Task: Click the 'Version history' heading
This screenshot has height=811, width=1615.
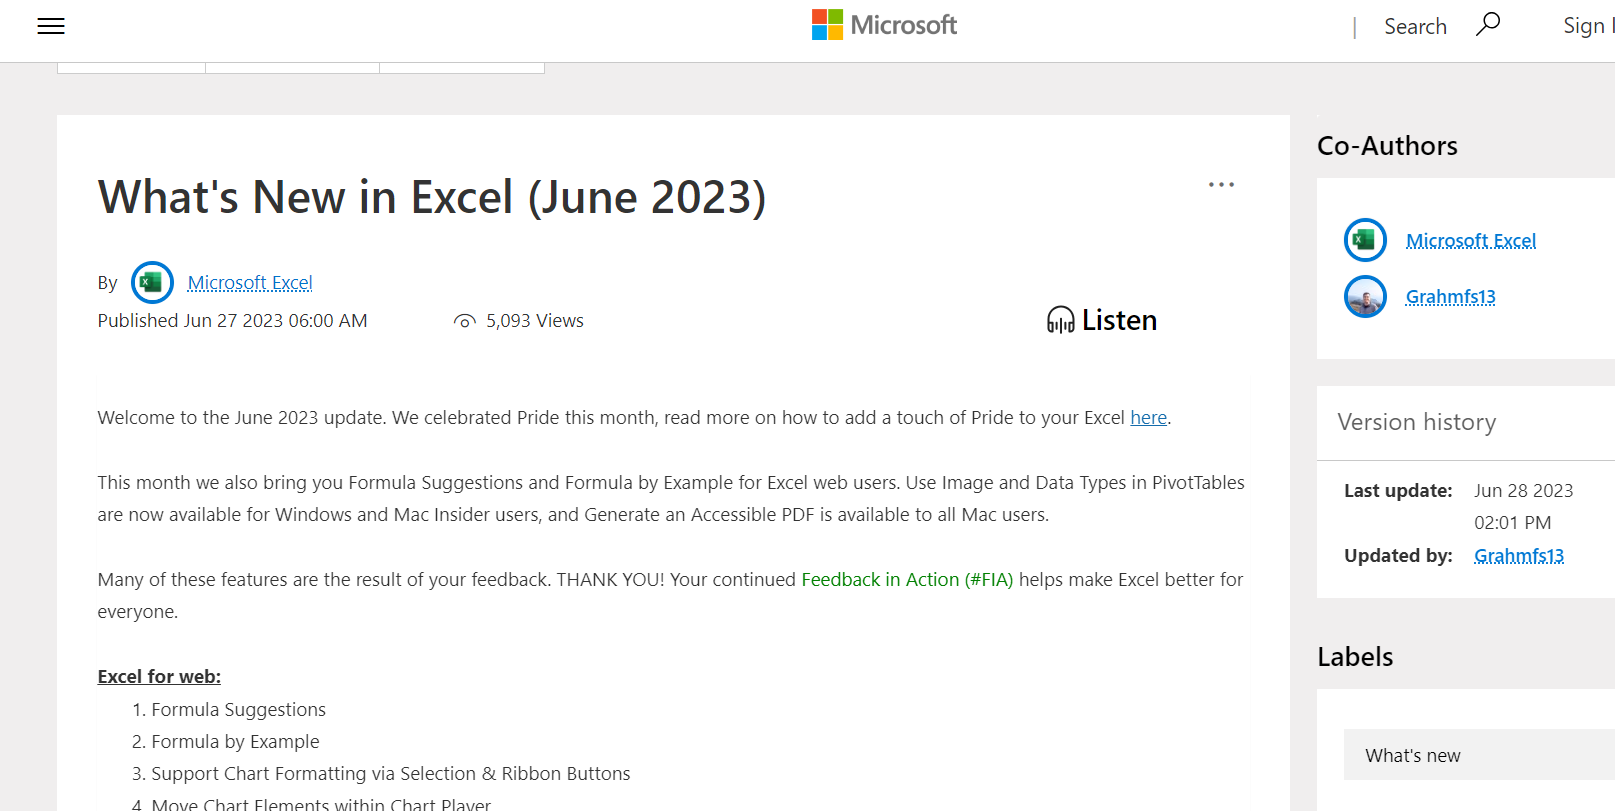Action: 1416,422
